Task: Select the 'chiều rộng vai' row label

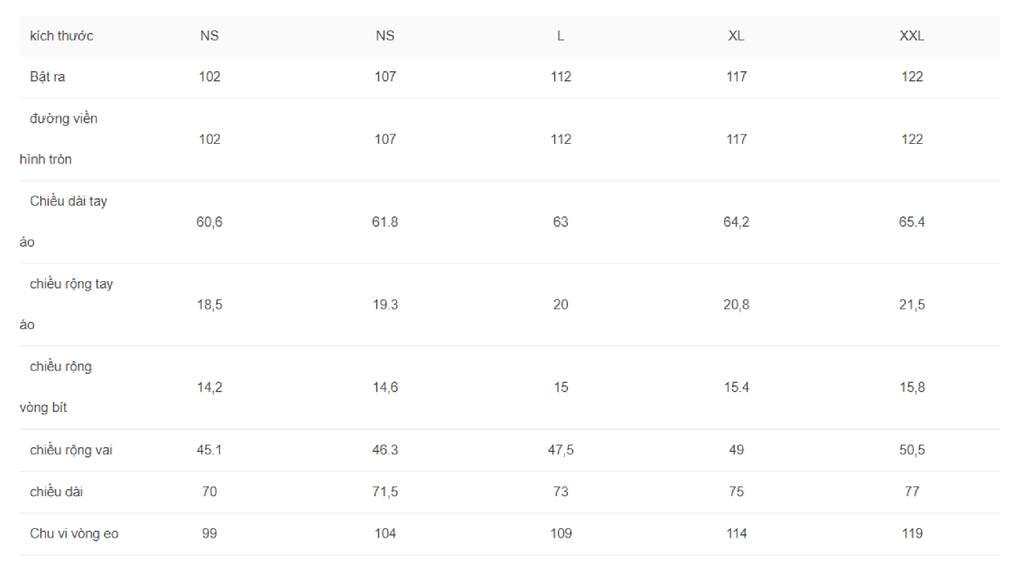Action: pos(71,450)
